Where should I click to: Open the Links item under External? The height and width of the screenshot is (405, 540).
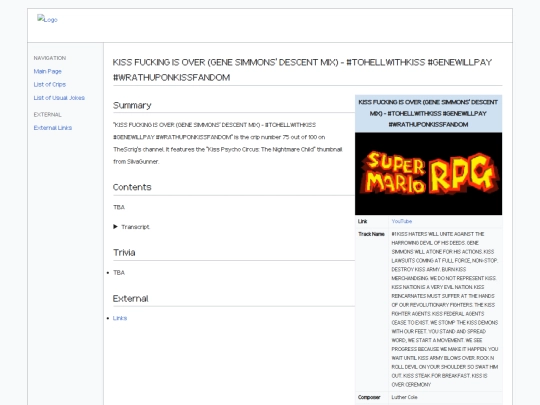pyautogui.click(x=120, y=318)
